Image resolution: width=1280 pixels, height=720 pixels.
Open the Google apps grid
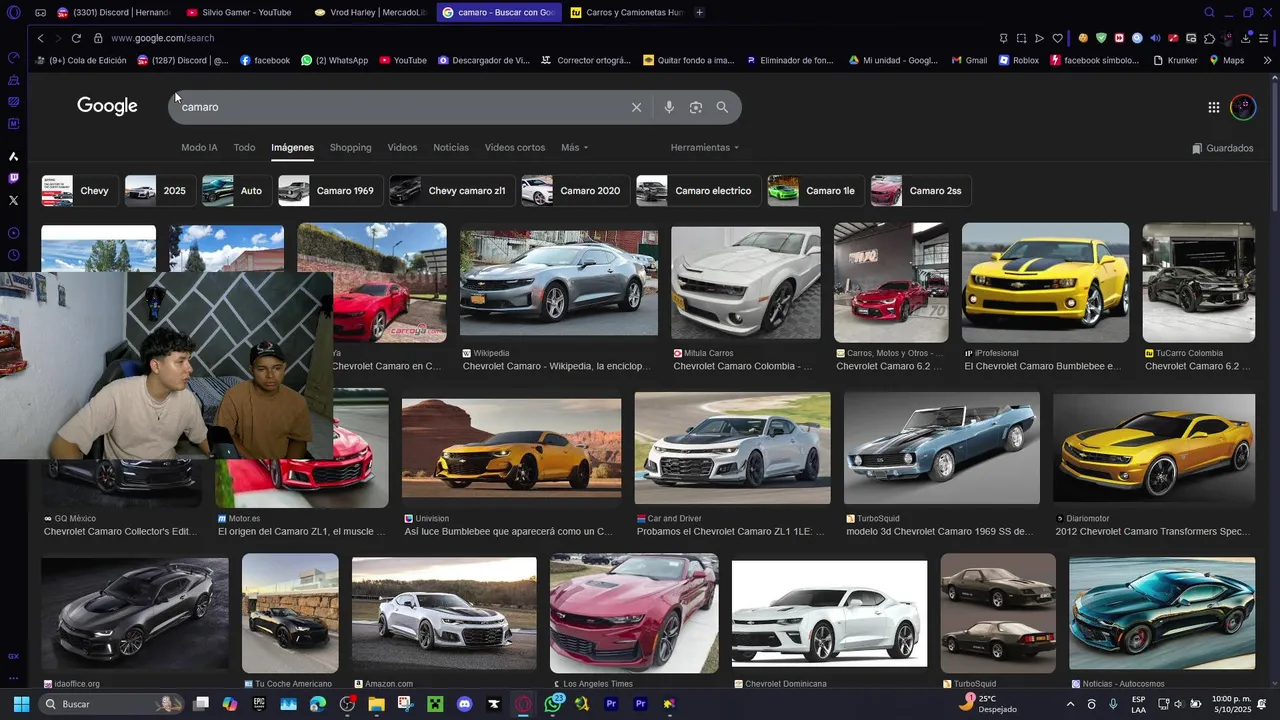pyautogui.click(x=1213, y=107)
